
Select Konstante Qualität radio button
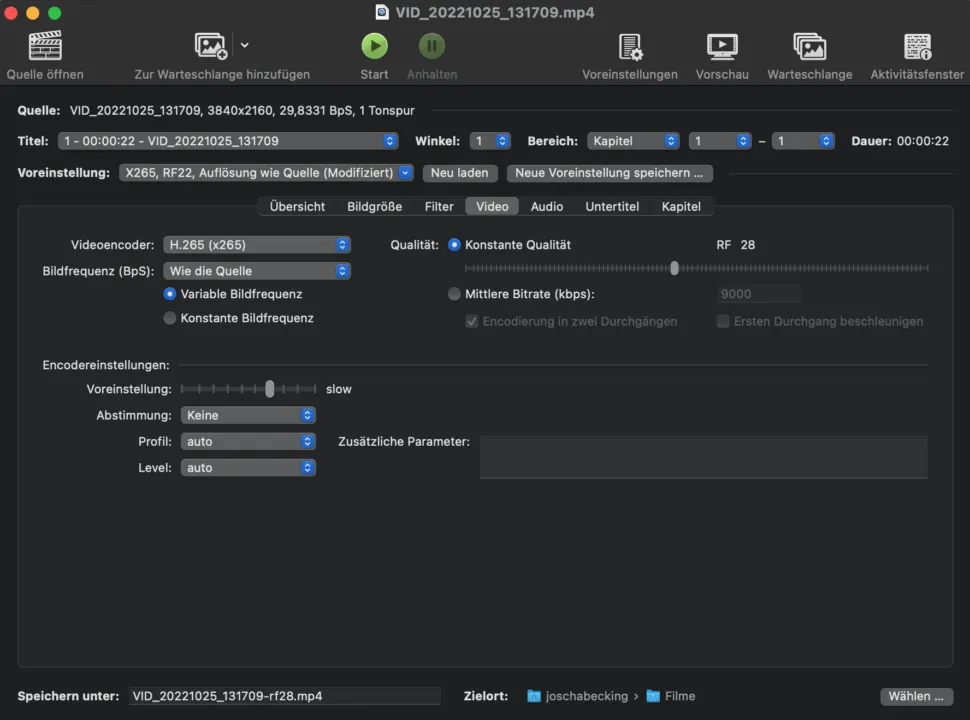pyautogui.click(x=454, y=245)
